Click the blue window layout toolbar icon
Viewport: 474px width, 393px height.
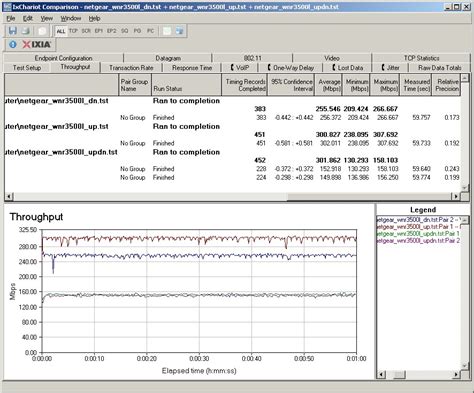pyautogui.click(x=180, y=31)
